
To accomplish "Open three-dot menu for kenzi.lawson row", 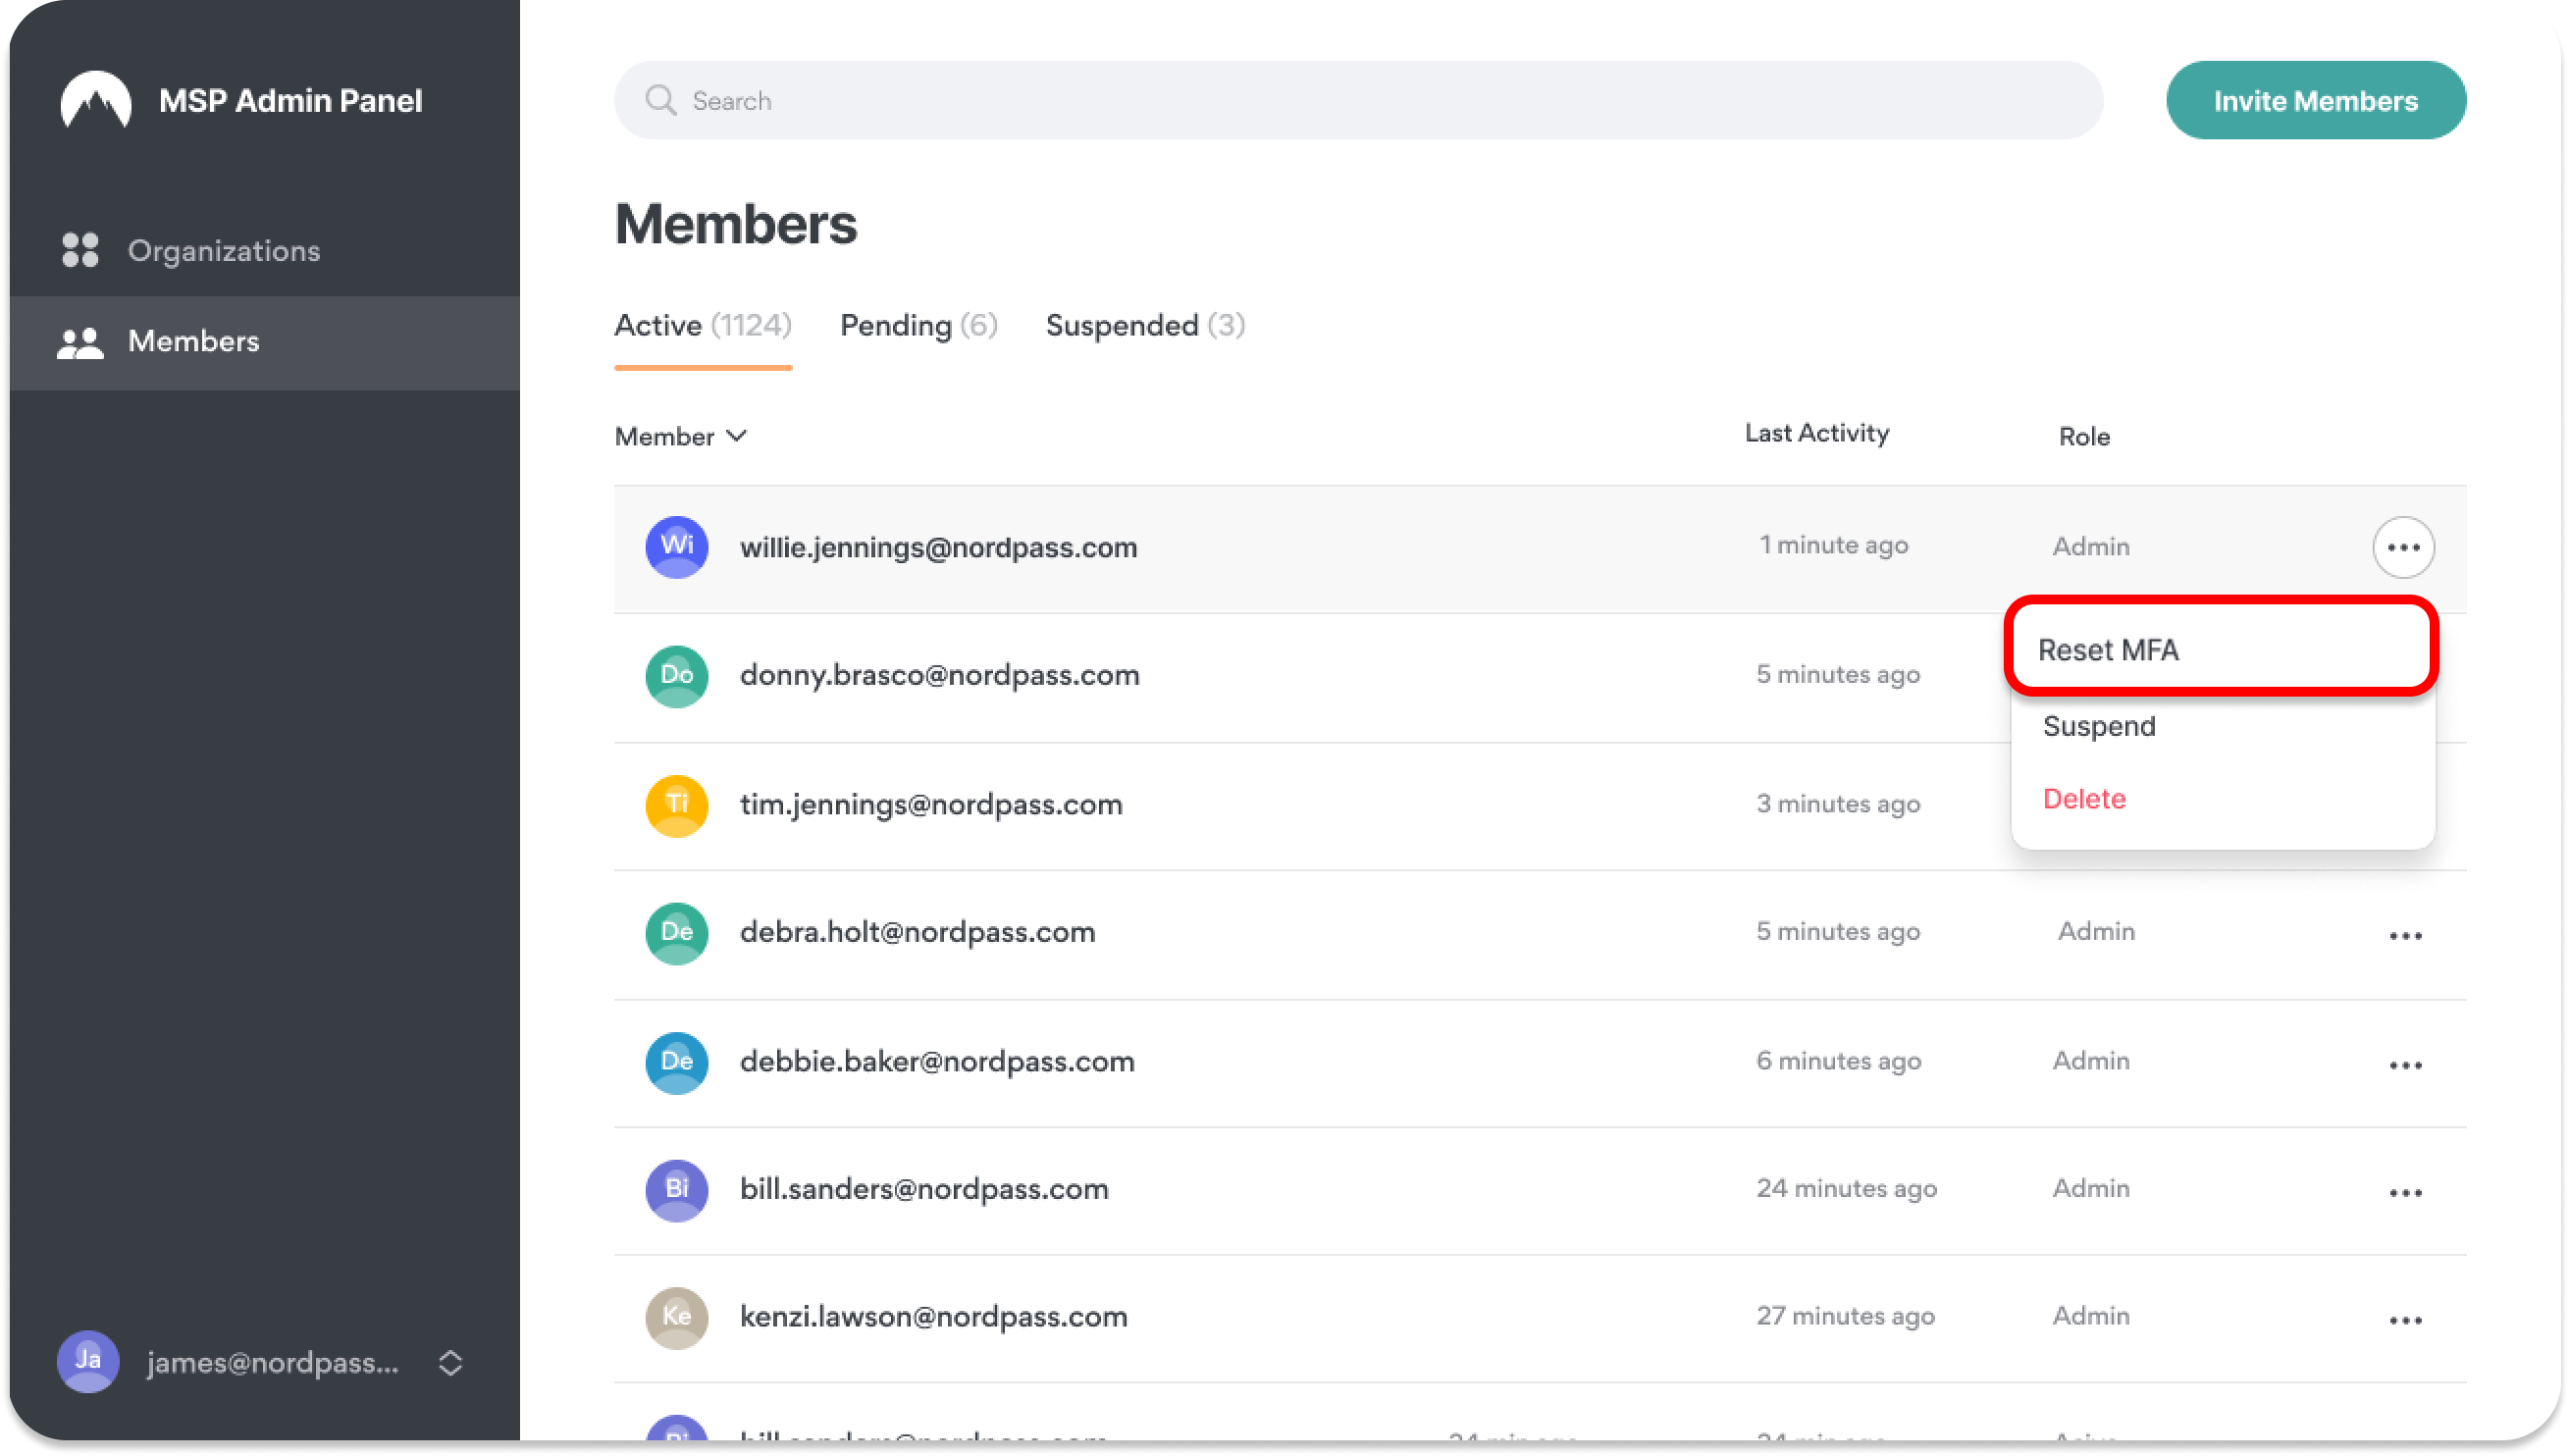I will [2405, 1320].
